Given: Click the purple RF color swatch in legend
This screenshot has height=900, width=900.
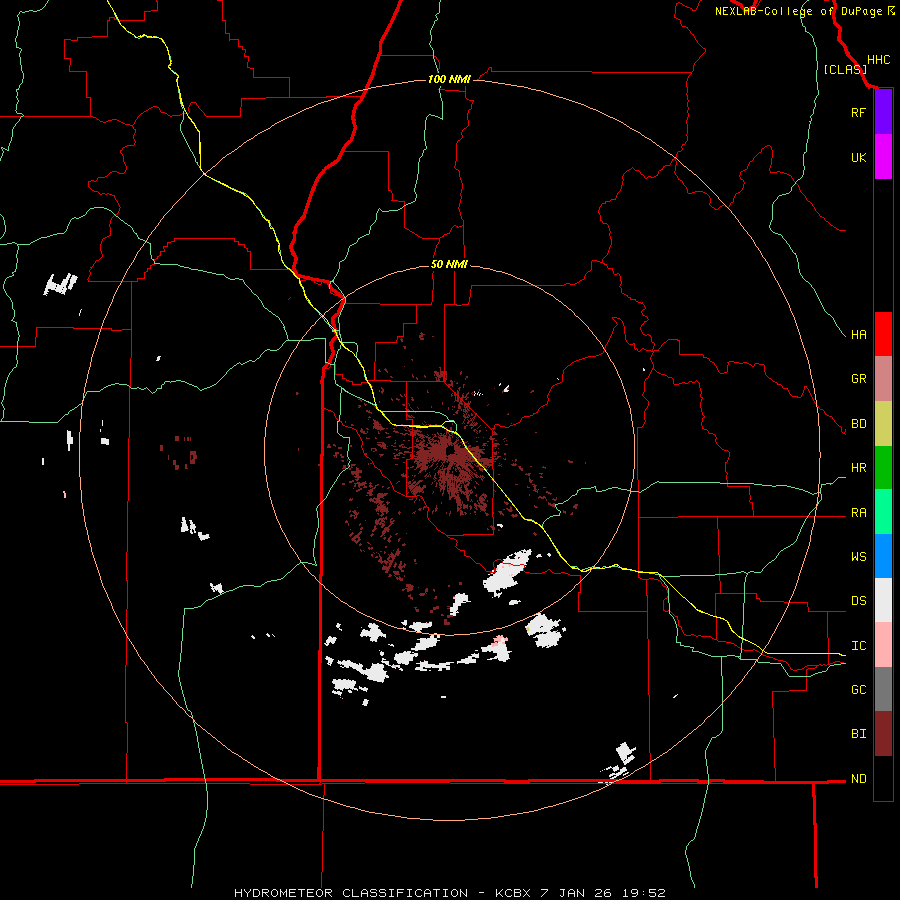Looking at the screenshot, I should [883, 112].
